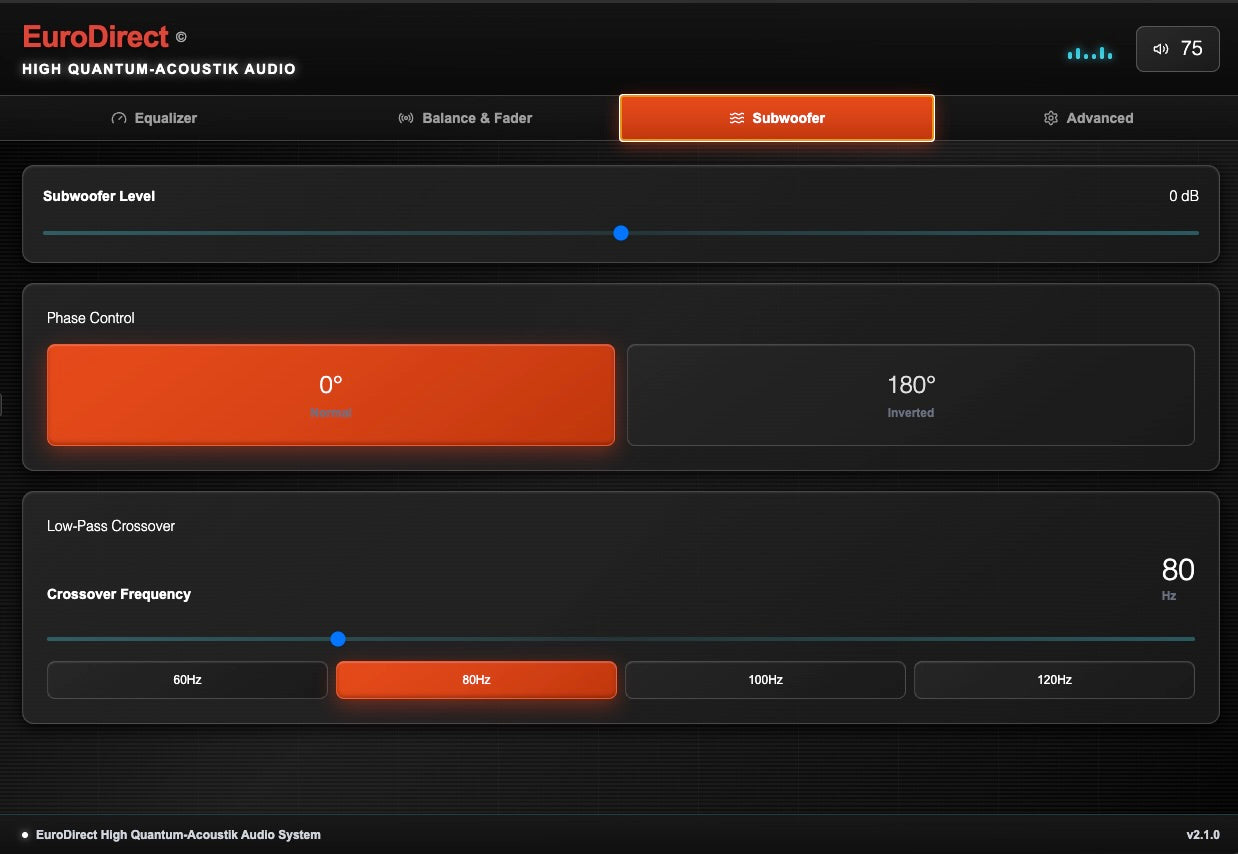Click the EuroDirect logo text
Screen dimensions: 1238x854
pos(96,37)
